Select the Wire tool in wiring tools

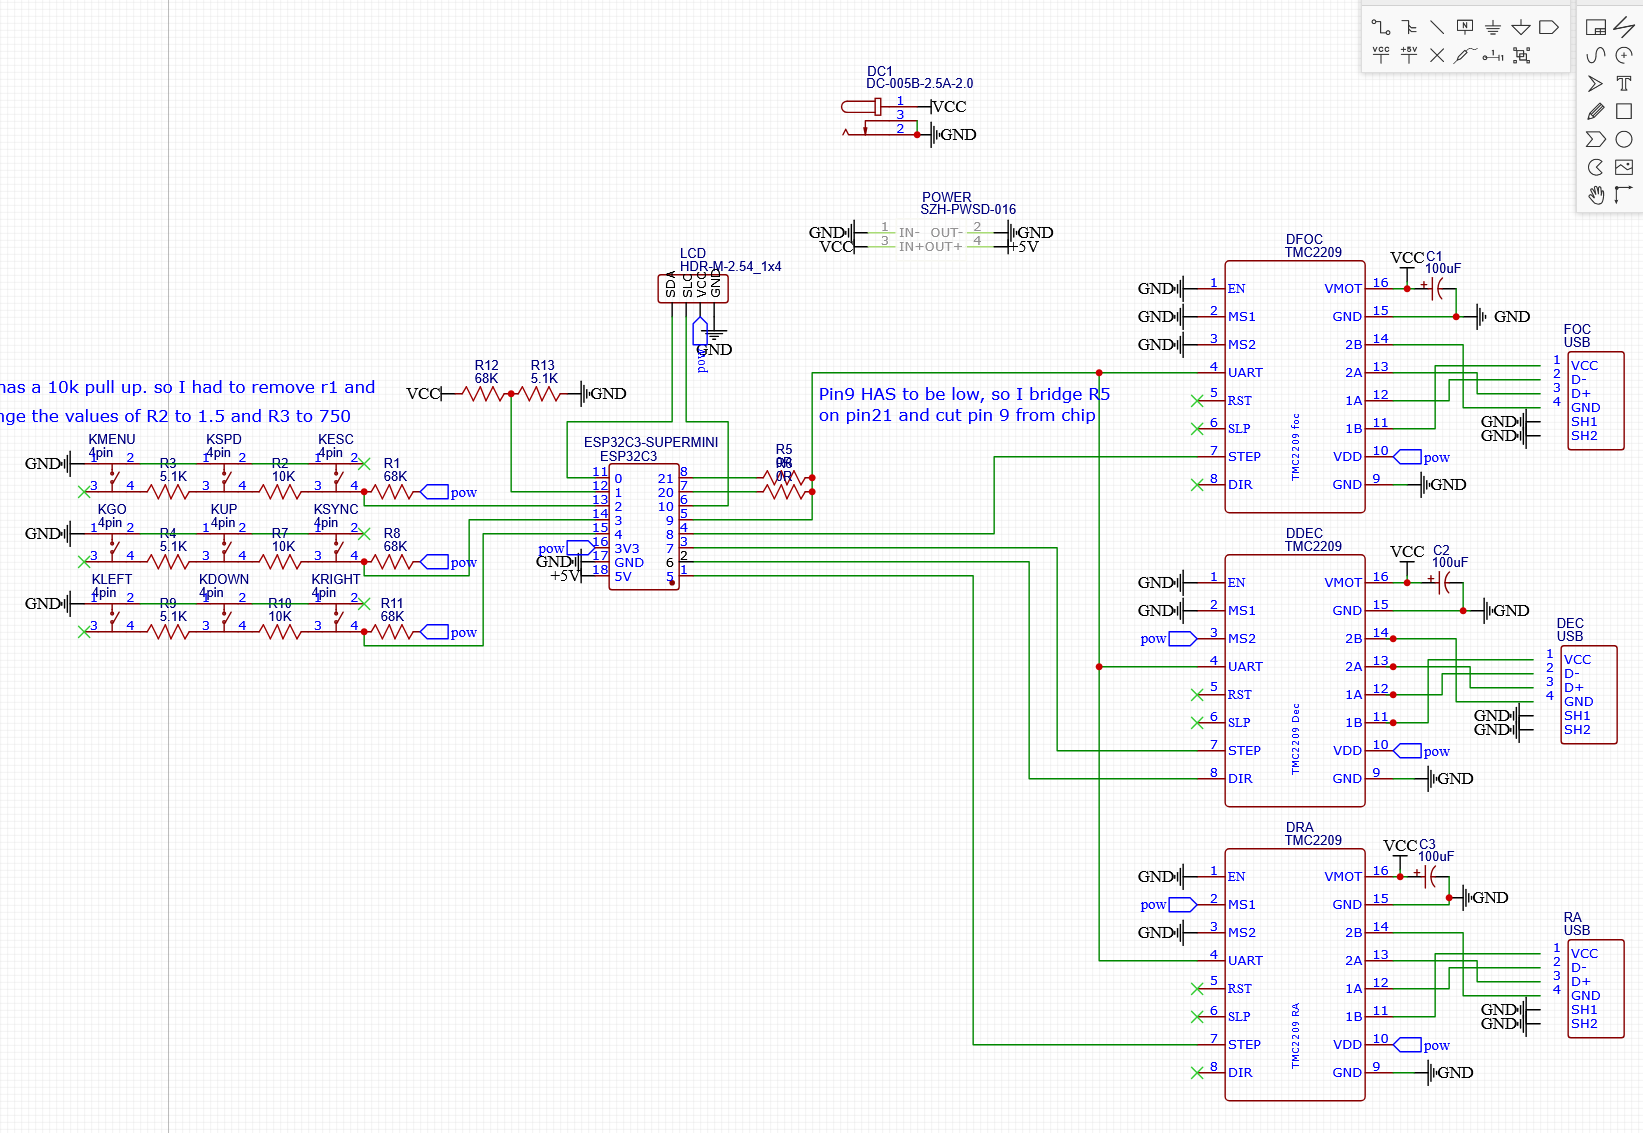click(x=1380, y=27)
